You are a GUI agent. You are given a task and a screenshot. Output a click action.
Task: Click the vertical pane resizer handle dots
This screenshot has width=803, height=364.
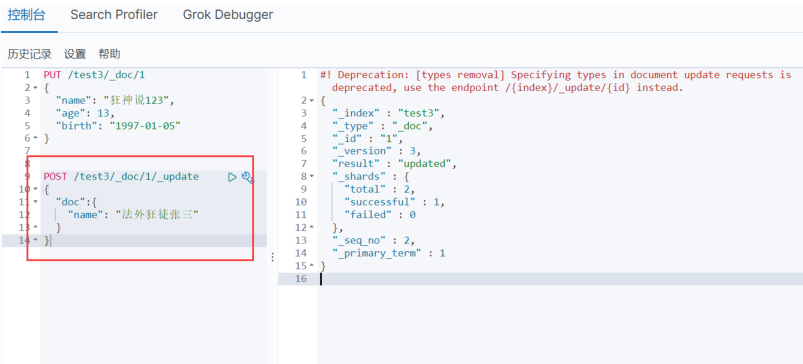click(x=272, y=256)
